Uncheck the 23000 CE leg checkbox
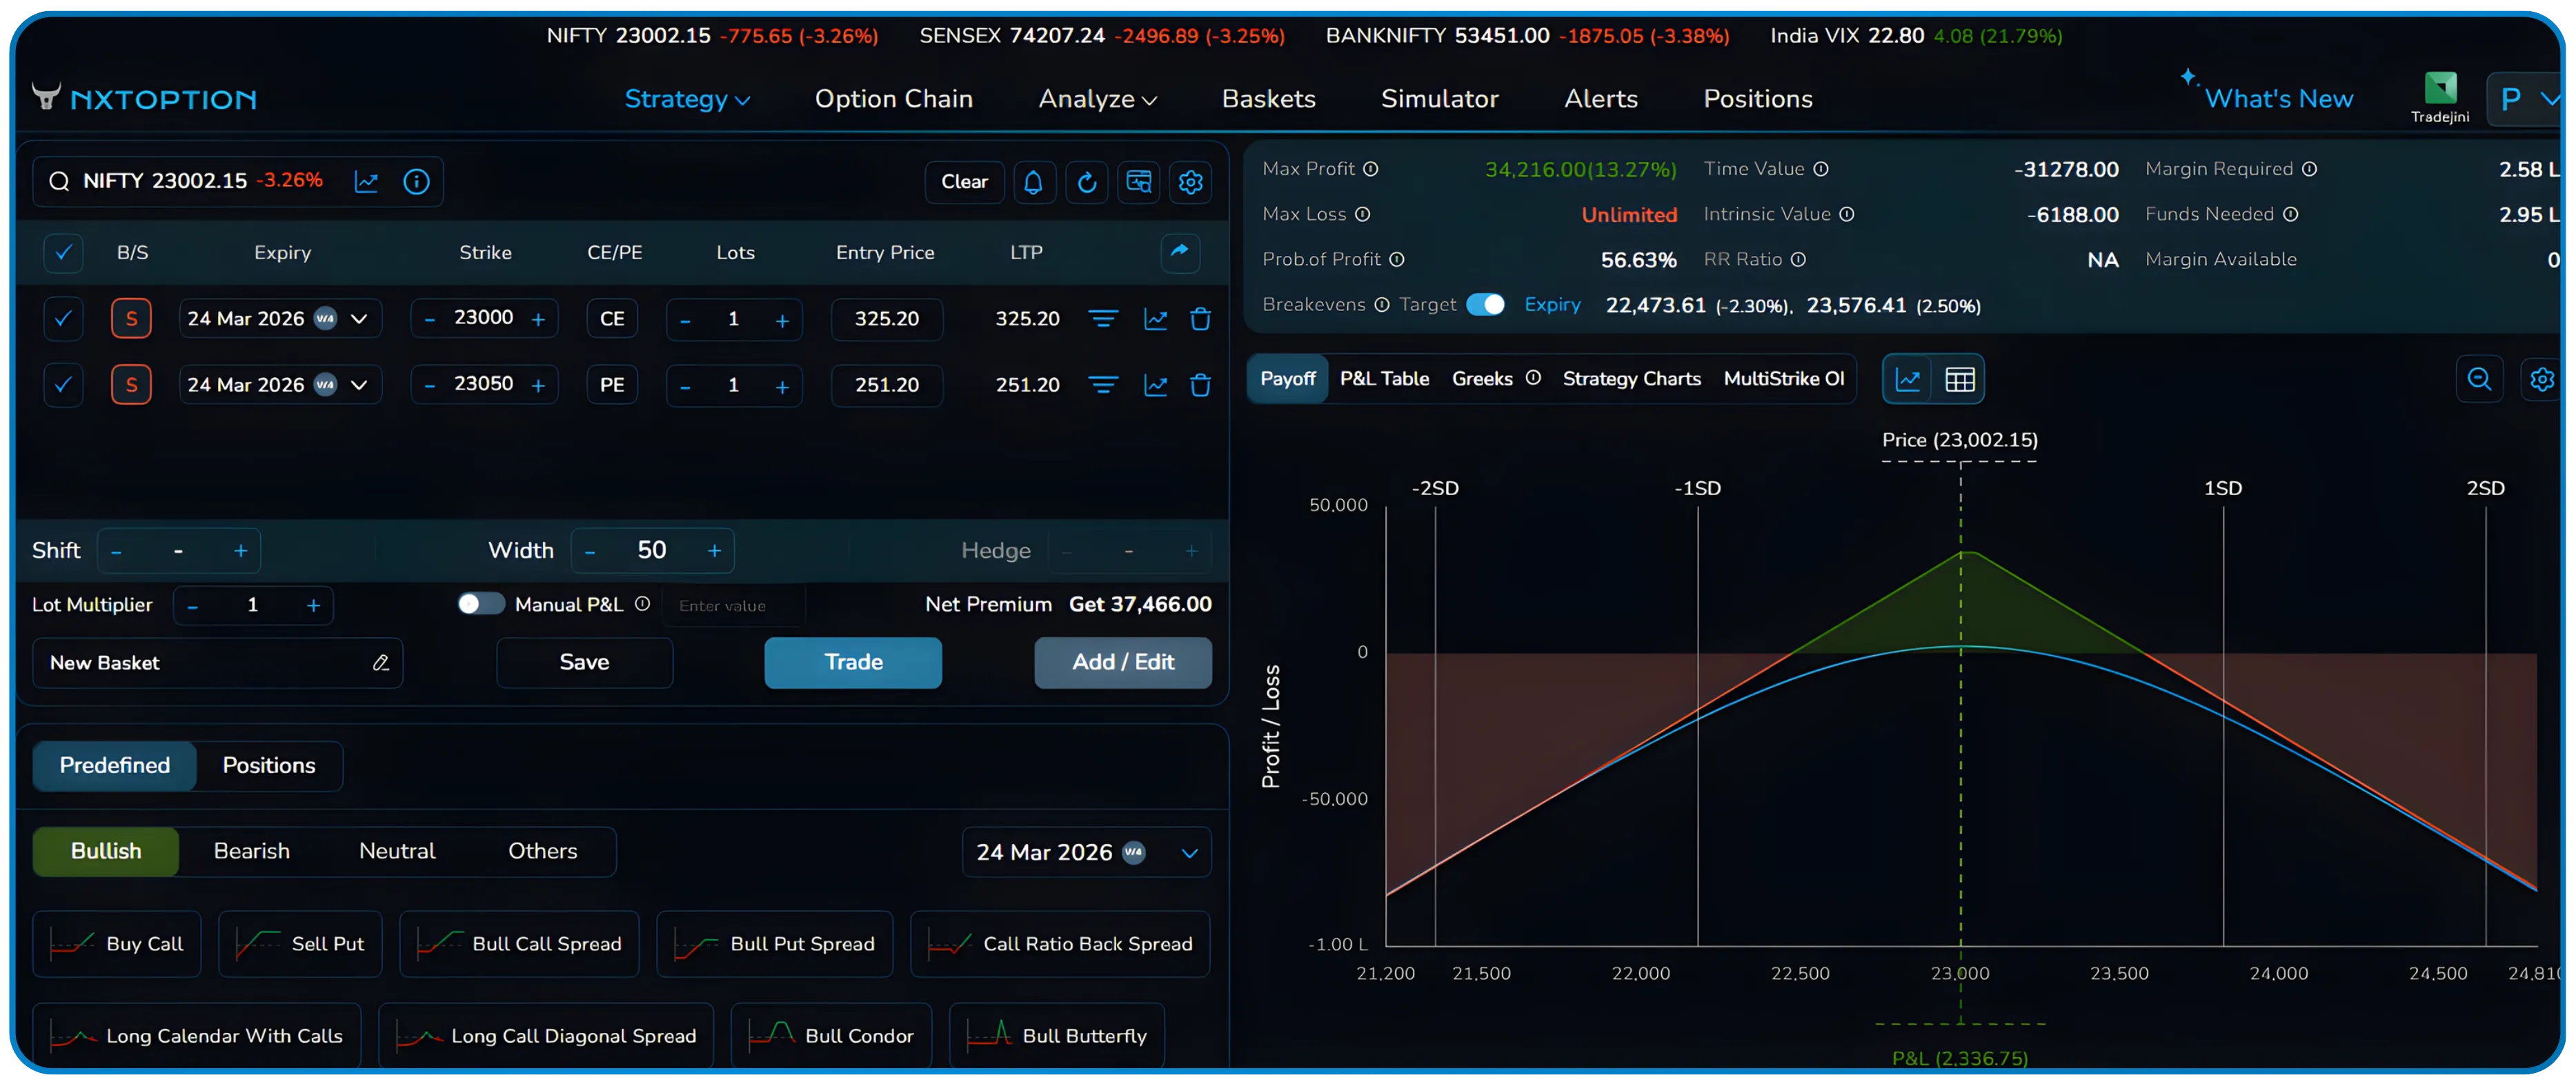The width and height of the screenshot is (2576, 1084). coord(63,318)
